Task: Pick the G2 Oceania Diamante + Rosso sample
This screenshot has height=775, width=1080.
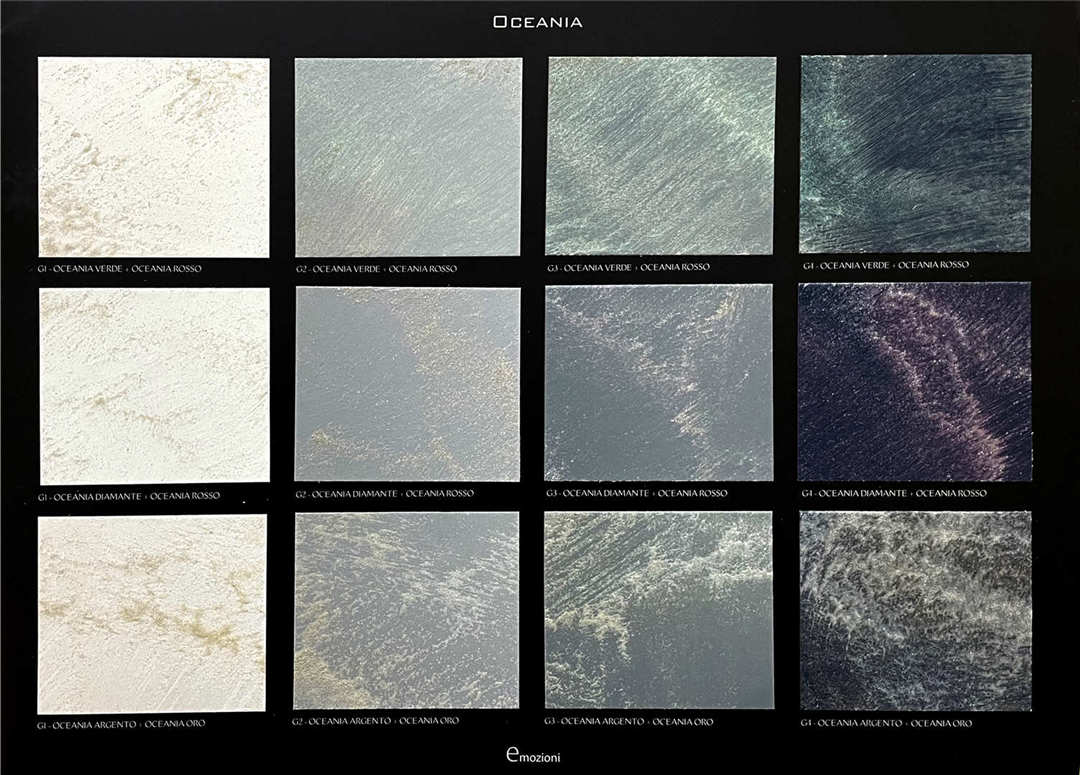Action: (408, 384)
